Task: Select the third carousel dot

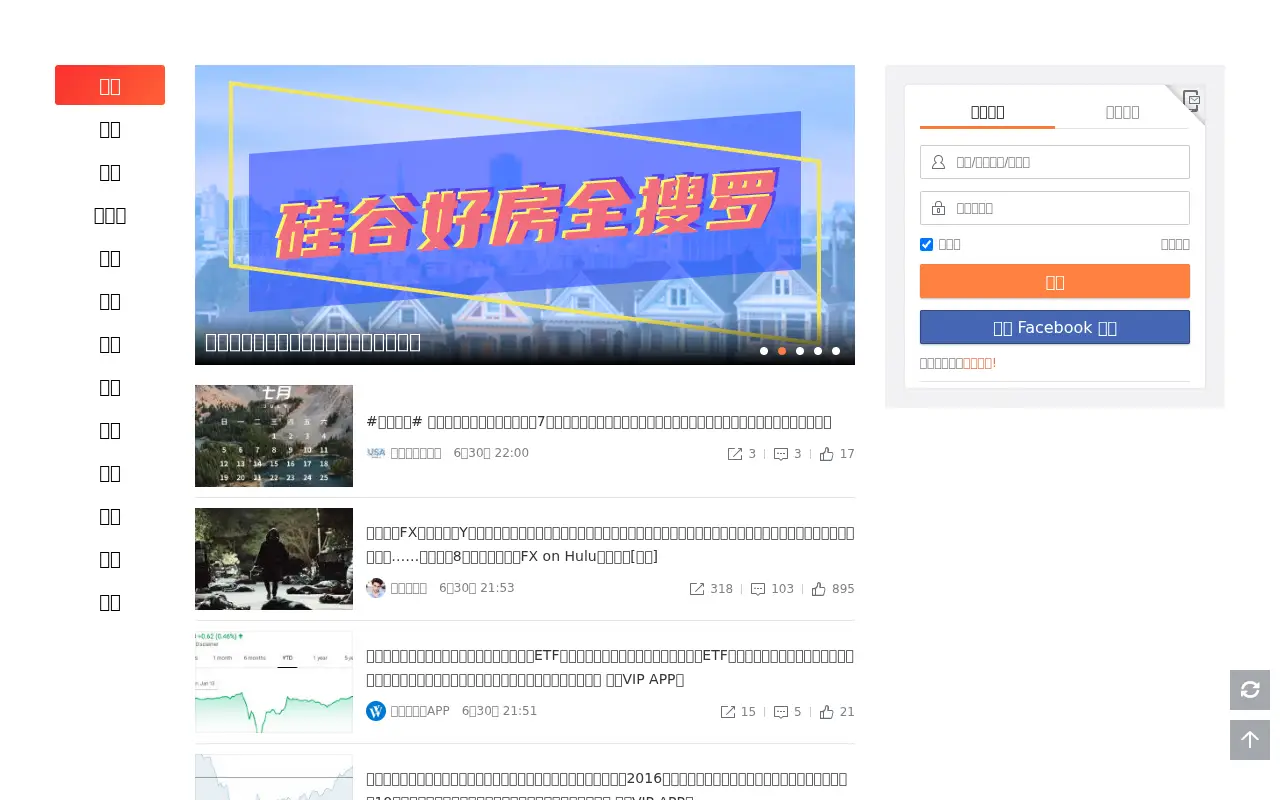Action: tap(800, 351)
